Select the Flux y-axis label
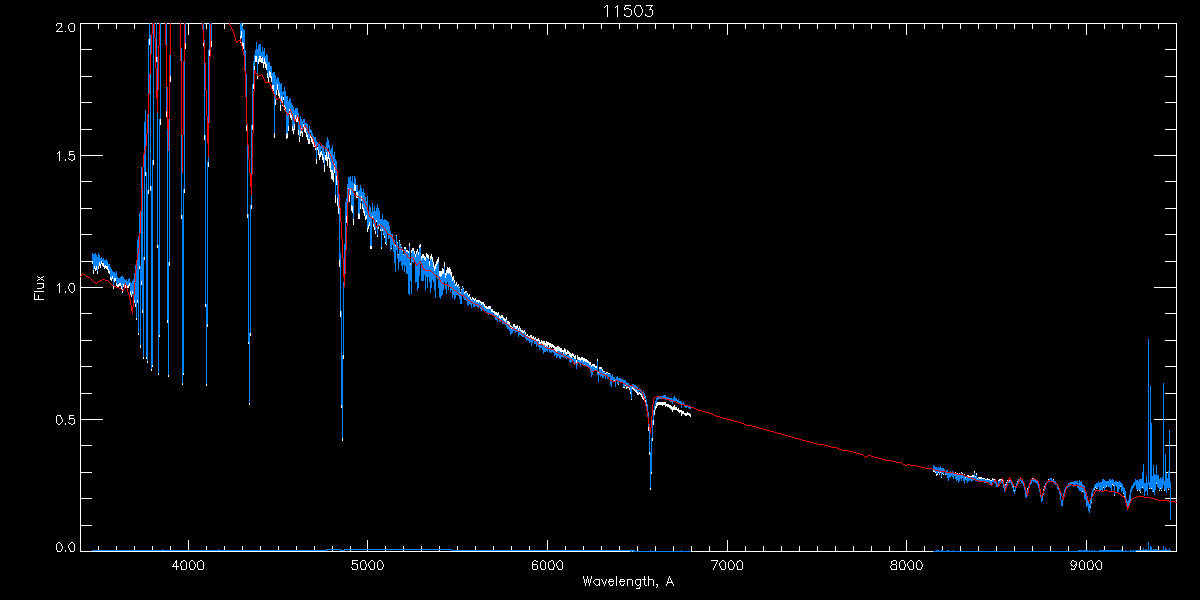This screenshot has height=600, width=1200. pyautogui.click(x=40, y=287)
